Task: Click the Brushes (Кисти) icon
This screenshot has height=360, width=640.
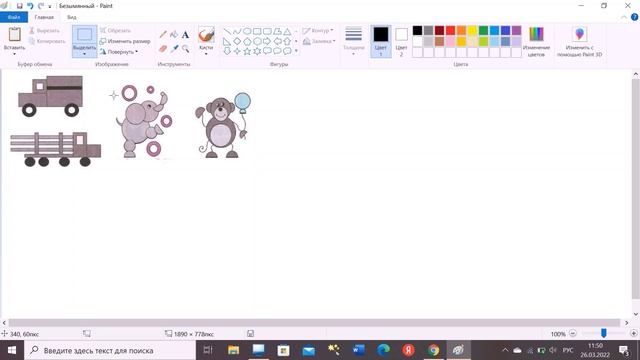Action: tap(206, 35)
